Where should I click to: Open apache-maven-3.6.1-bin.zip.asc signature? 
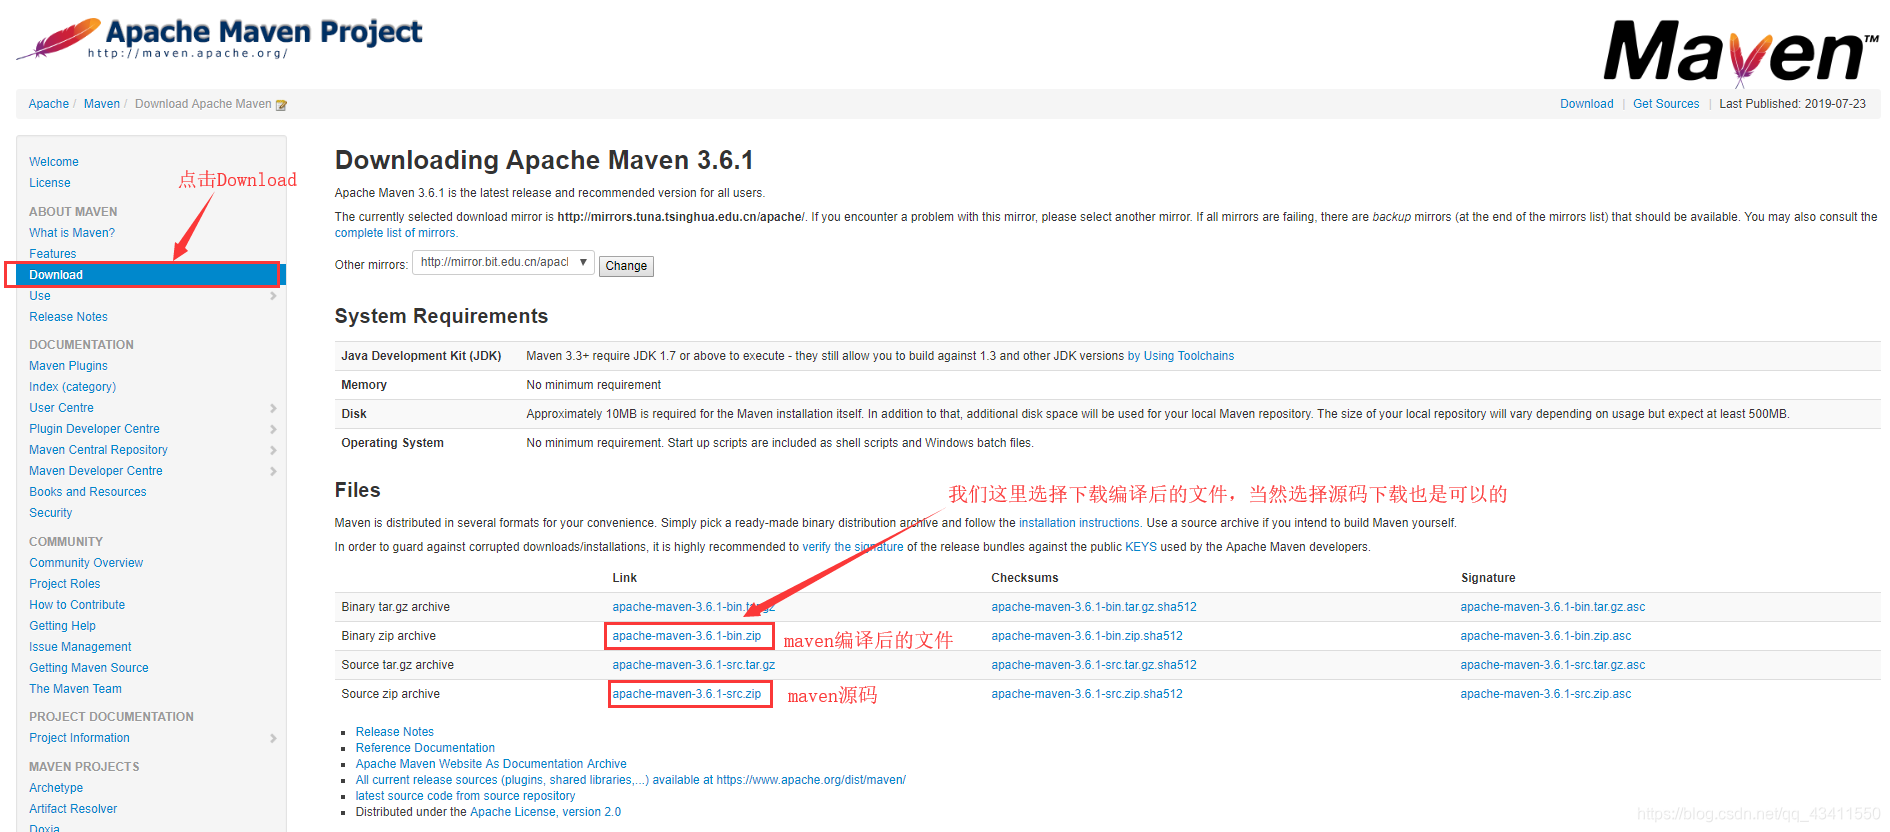click(1546, 636)
